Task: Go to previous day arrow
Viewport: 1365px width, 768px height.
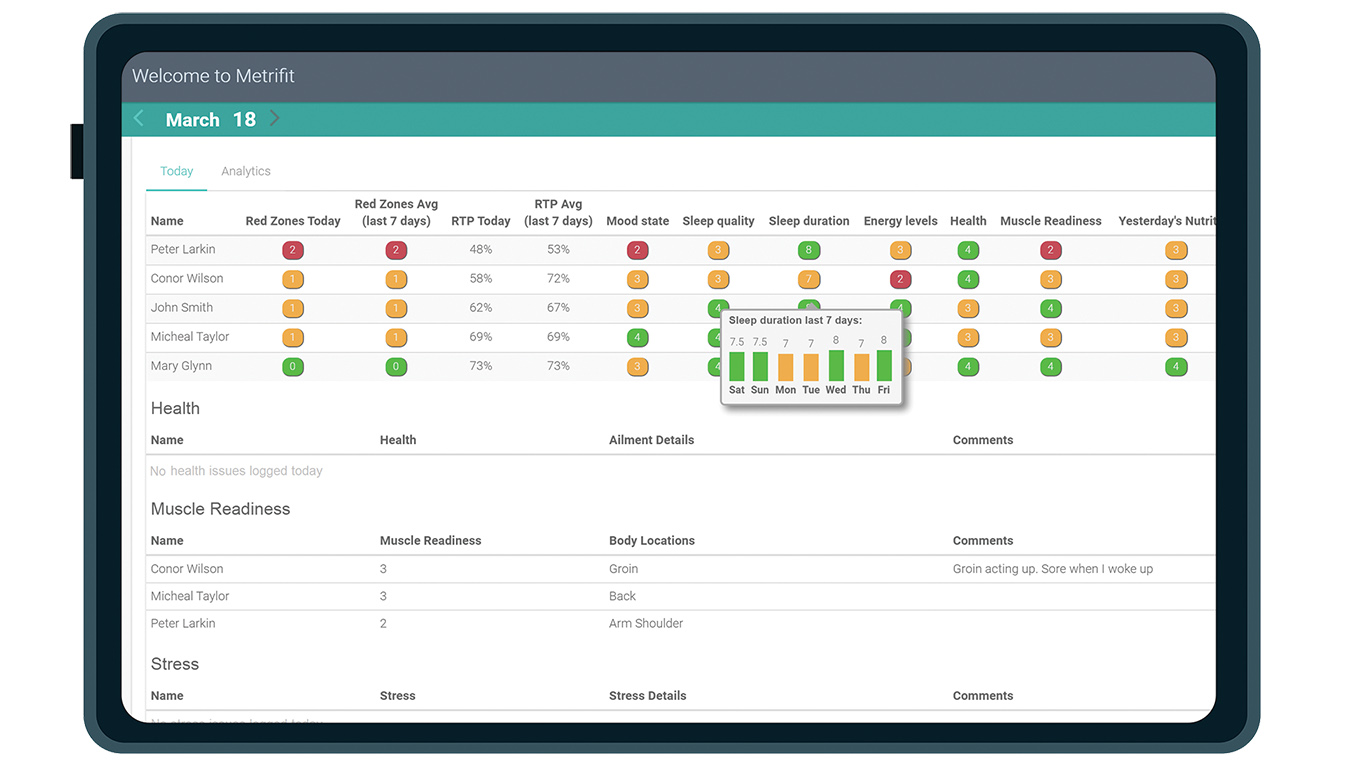Action: [139, 119]
